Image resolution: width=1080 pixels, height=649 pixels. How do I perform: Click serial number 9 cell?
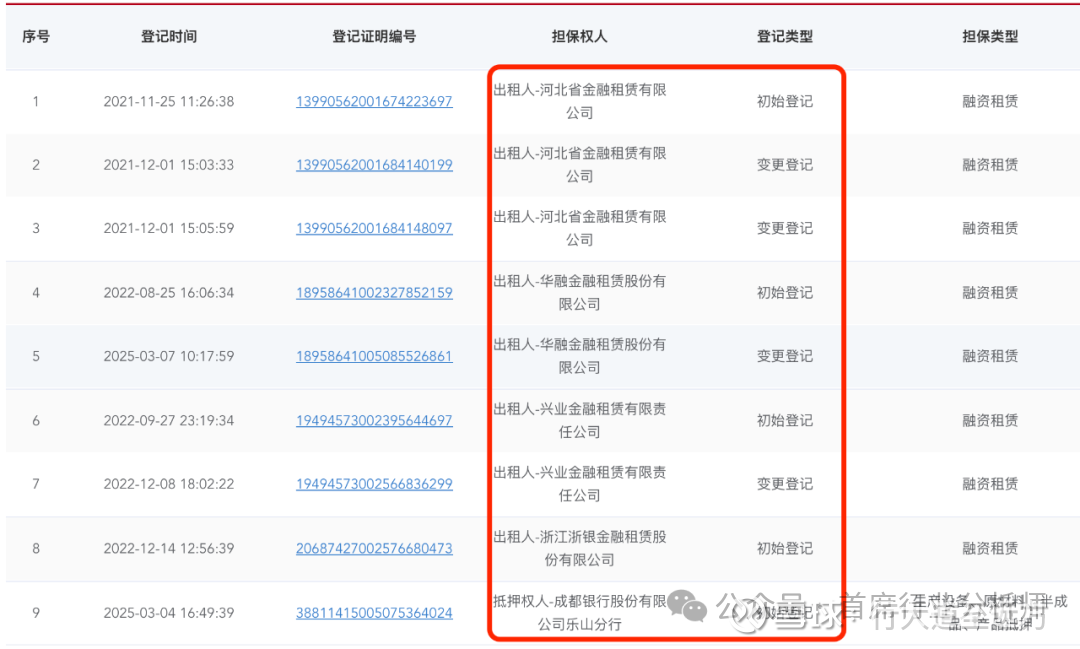click(x=36, y=612)
